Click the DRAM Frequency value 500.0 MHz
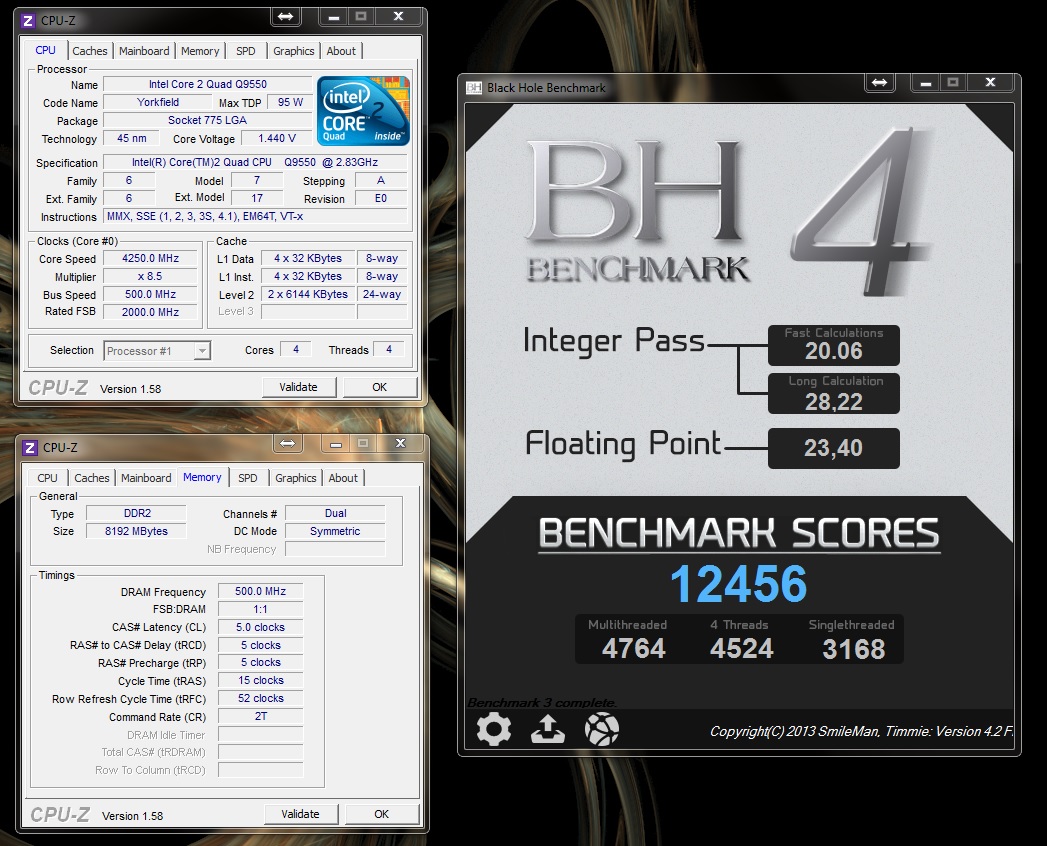 [x=260, y=592]
